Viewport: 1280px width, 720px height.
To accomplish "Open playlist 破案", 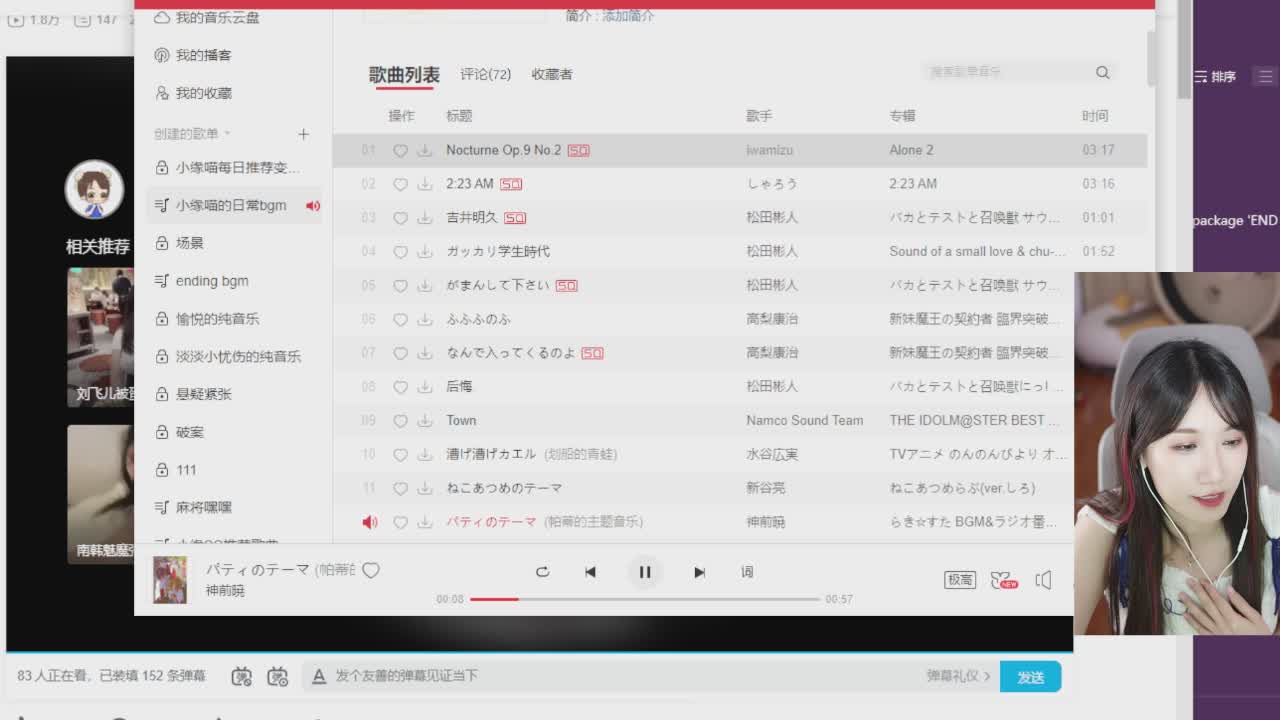I will tap(189, 432).
